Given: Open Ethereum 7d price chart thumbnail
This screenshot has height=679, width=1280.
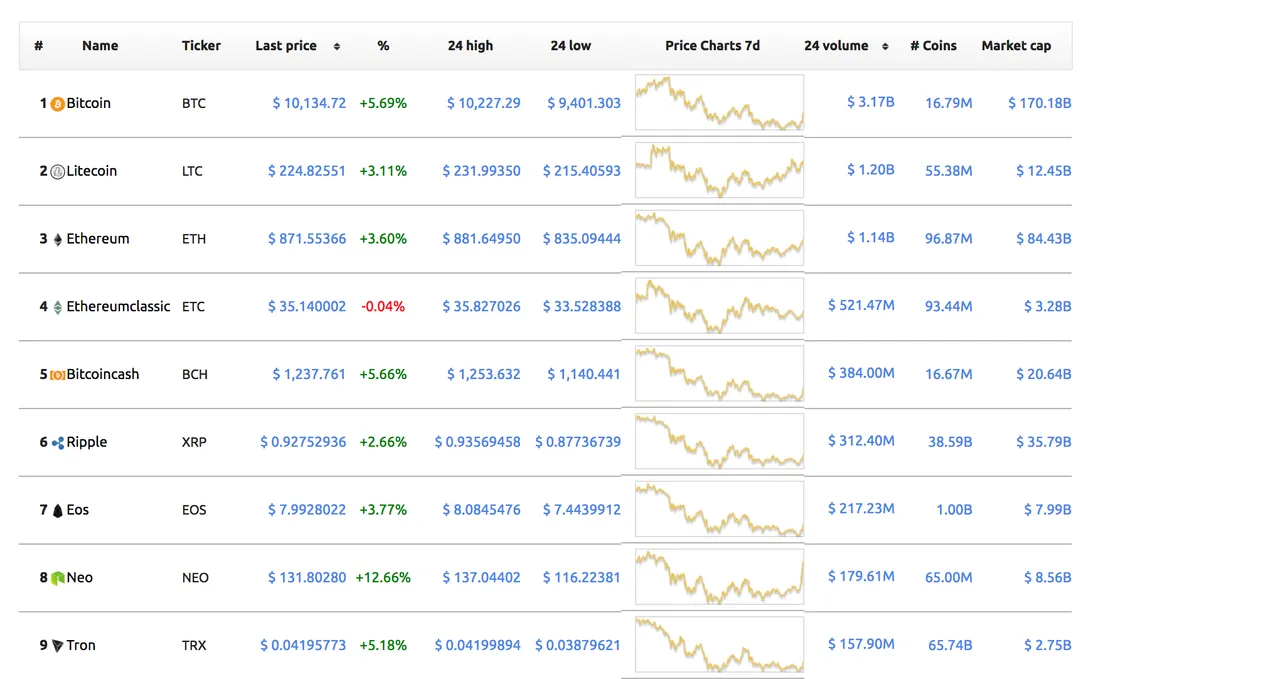Looking at the screenshot, I should point(719,238).
